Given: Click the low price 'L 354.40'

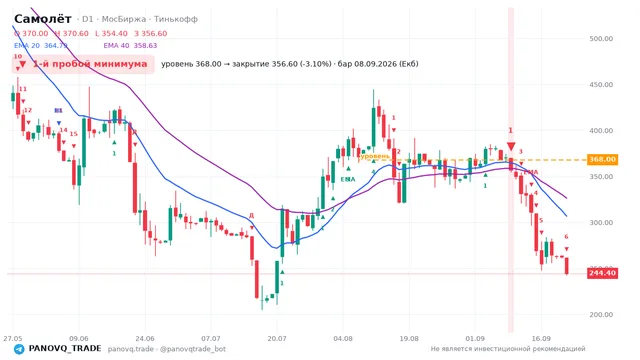Looking at the screenshot, I should 111,33.
